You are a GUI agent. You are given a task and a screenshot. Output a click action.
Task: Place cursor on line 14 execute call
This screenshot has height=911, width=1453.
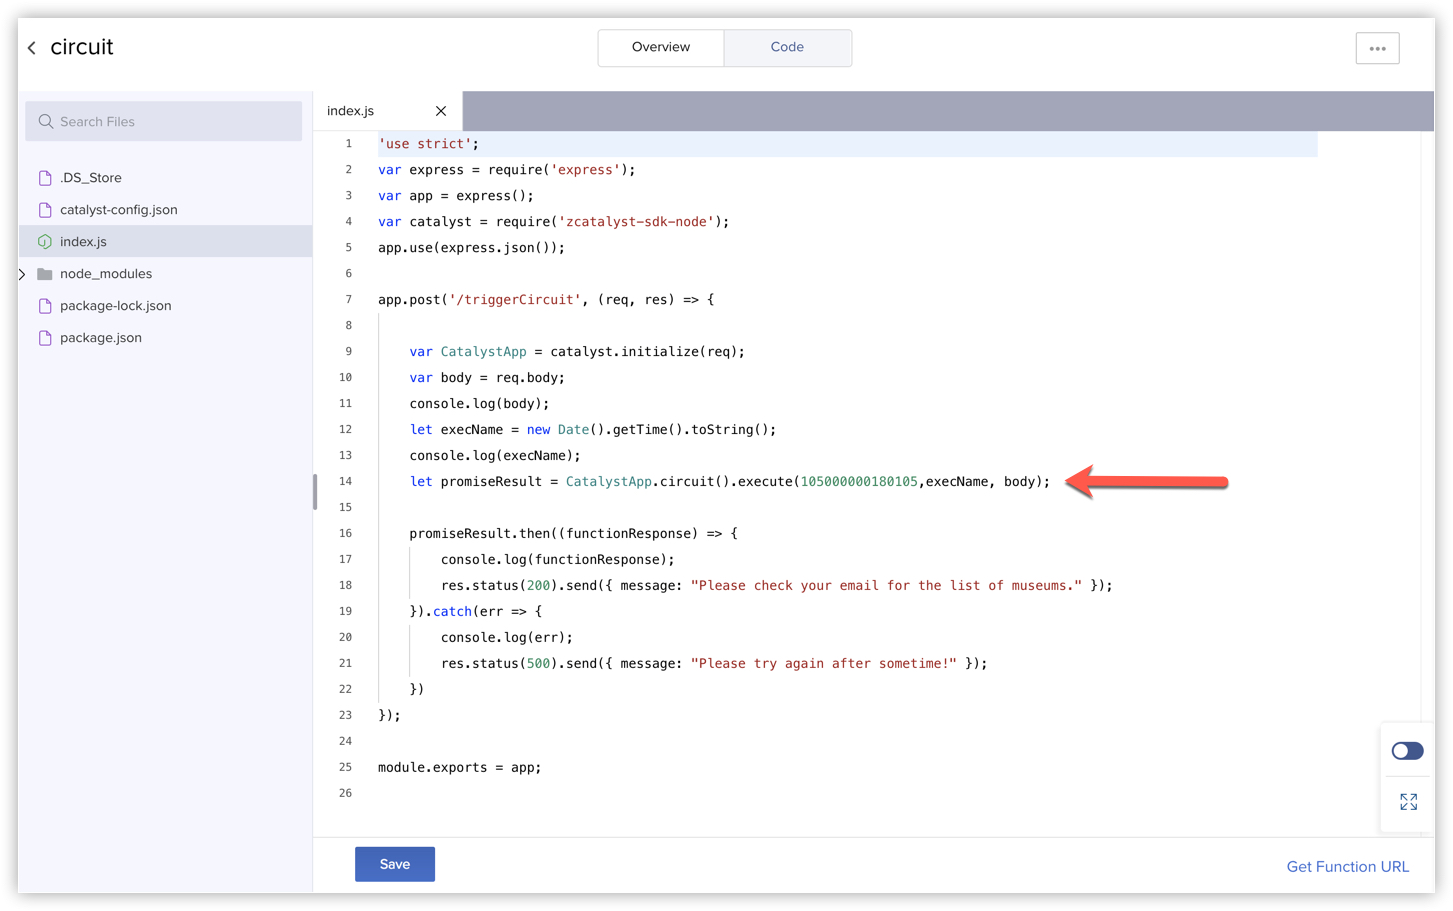coord(767,482)
